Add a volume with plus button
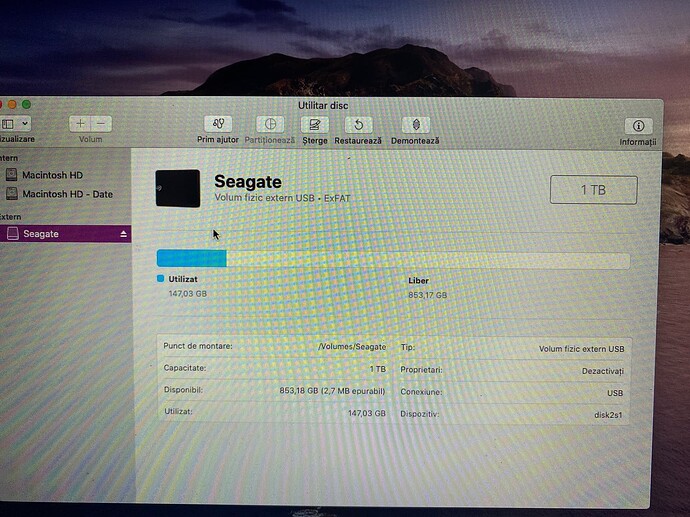The height and width of the screenshot is (517, 690). point(80,124)
